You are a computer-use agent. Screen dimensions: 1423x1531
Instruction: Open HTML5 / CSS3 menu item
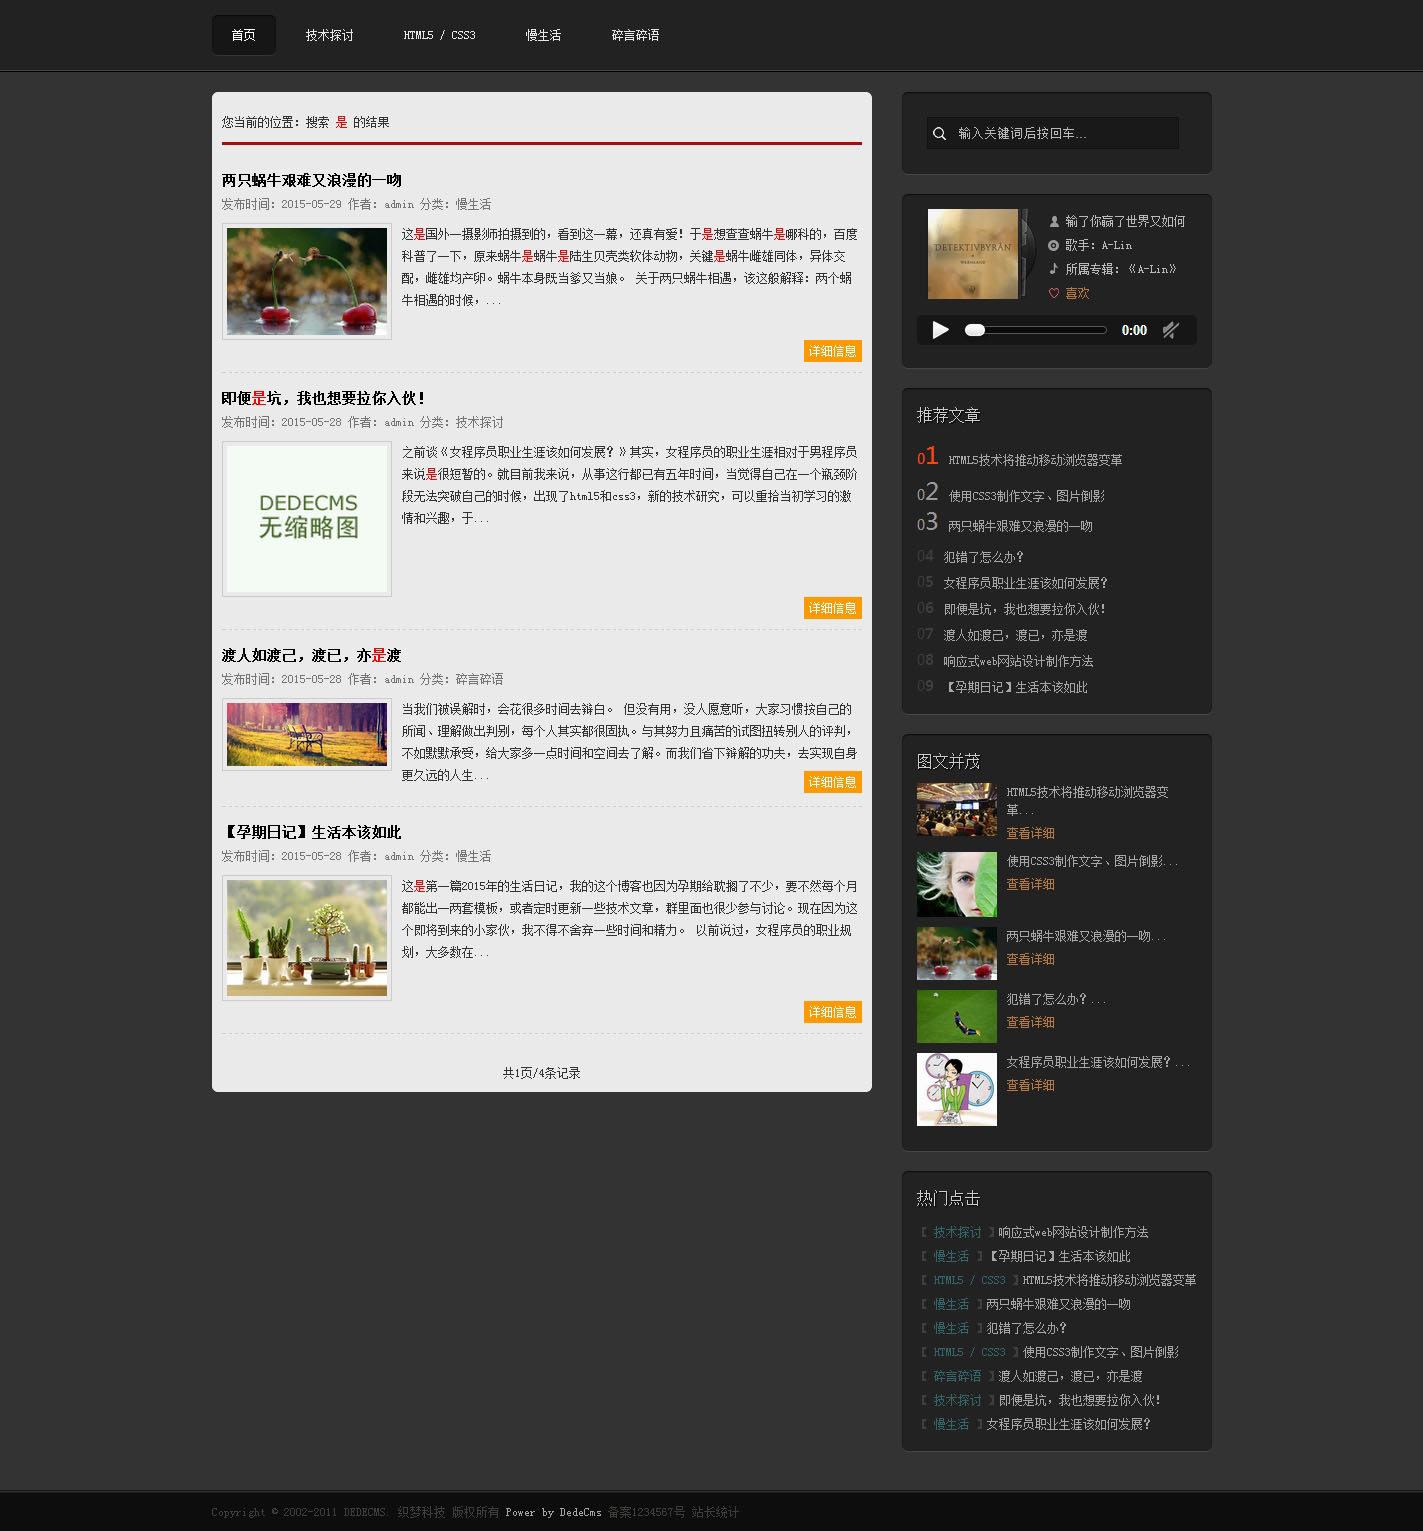click(439, 35)
